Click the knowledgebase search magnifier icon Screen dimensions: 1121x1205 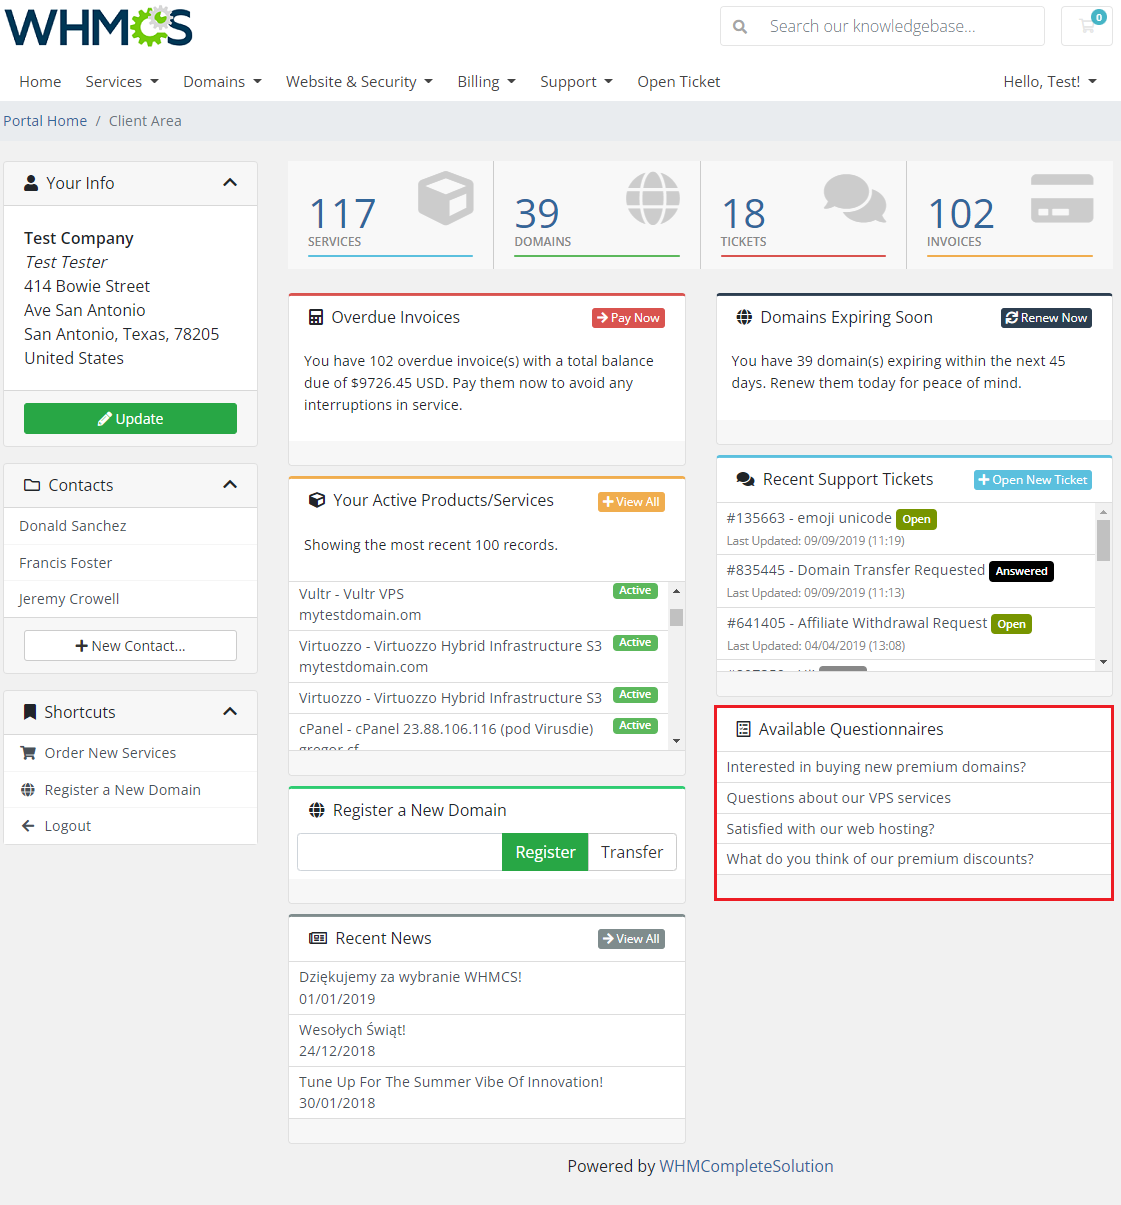click(740, 27)
